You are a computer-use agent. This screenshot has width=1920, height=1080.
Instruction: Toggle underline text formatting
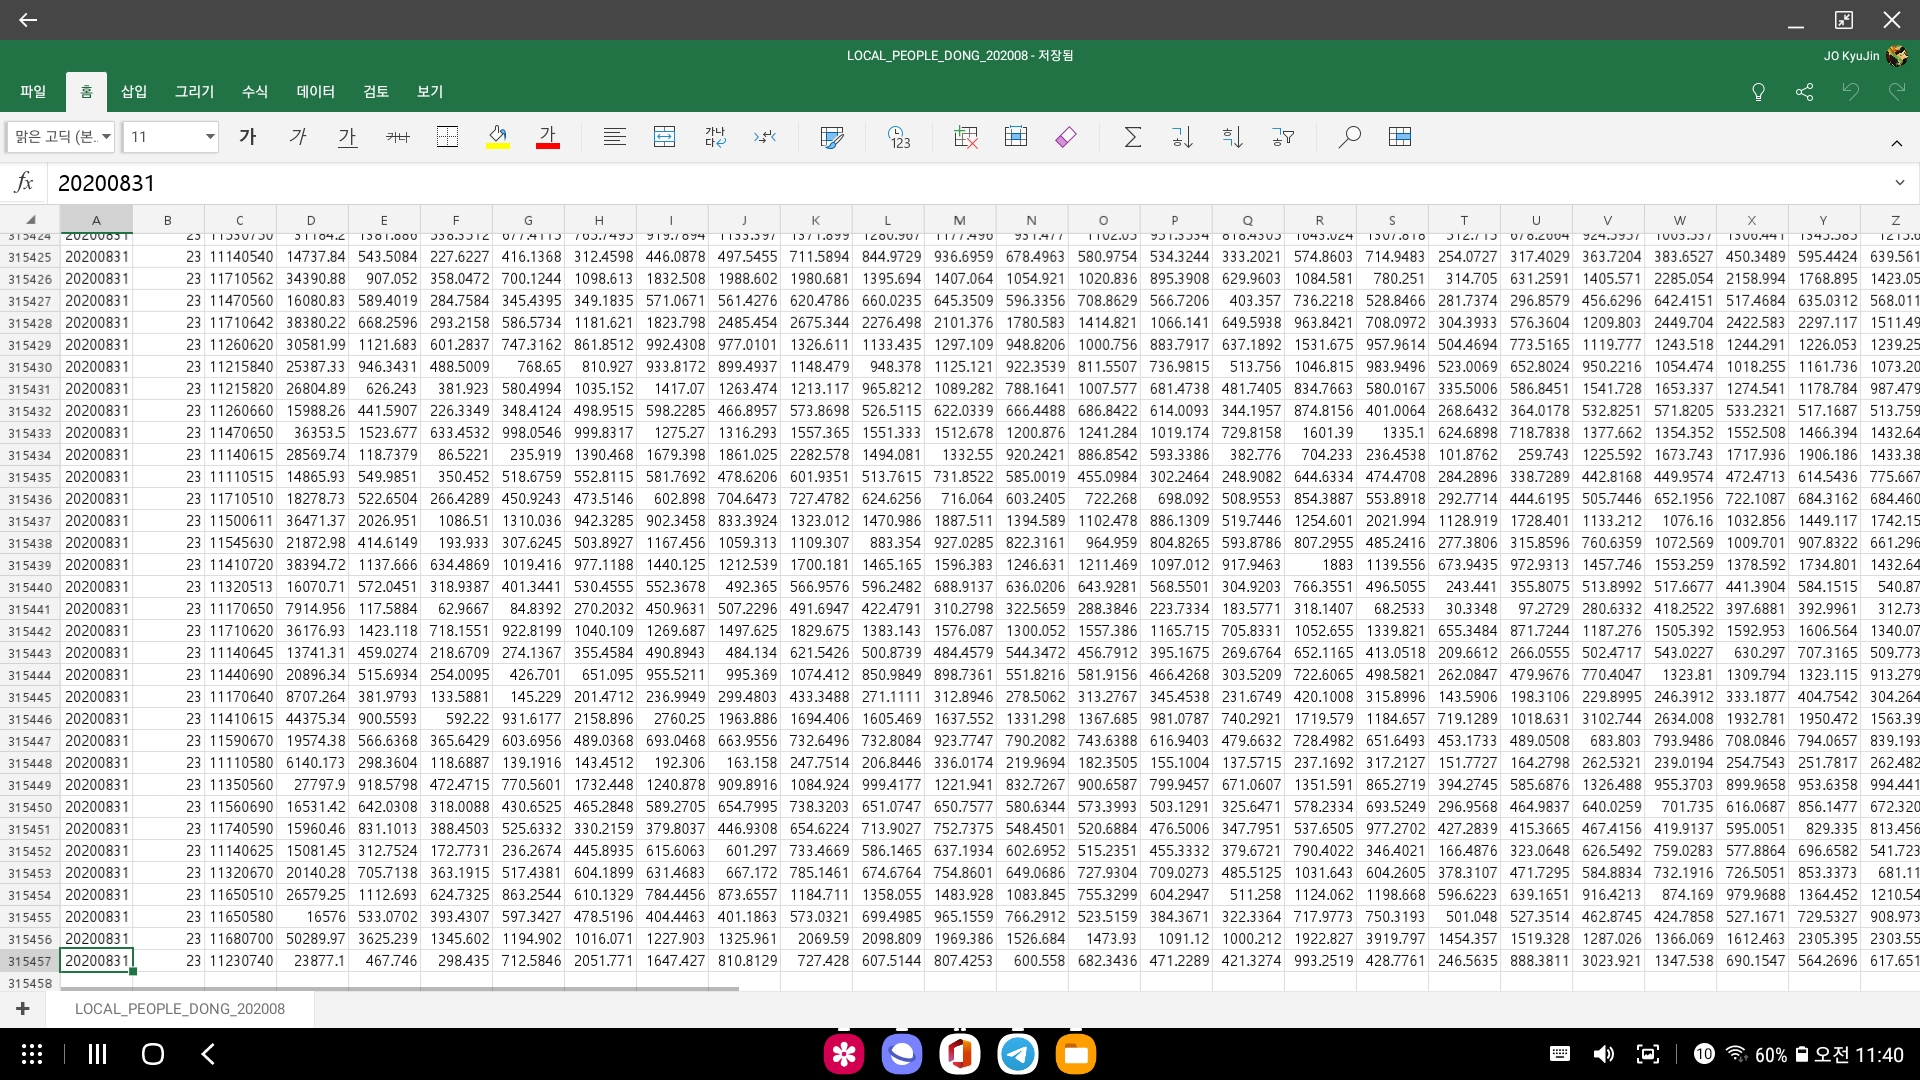click(347, 137)
